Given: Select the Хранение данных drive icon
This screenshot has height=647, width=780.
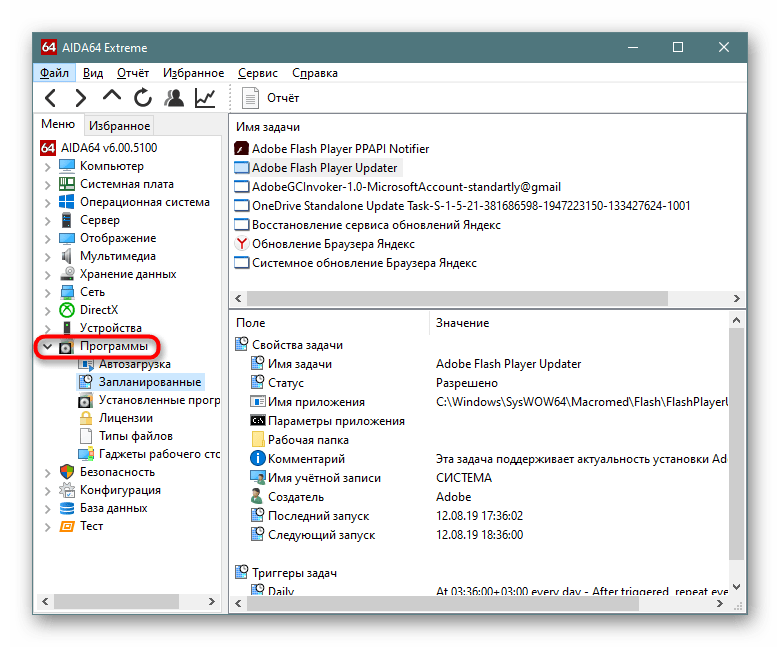Looking at the screenshot, I should click(67, 274).
